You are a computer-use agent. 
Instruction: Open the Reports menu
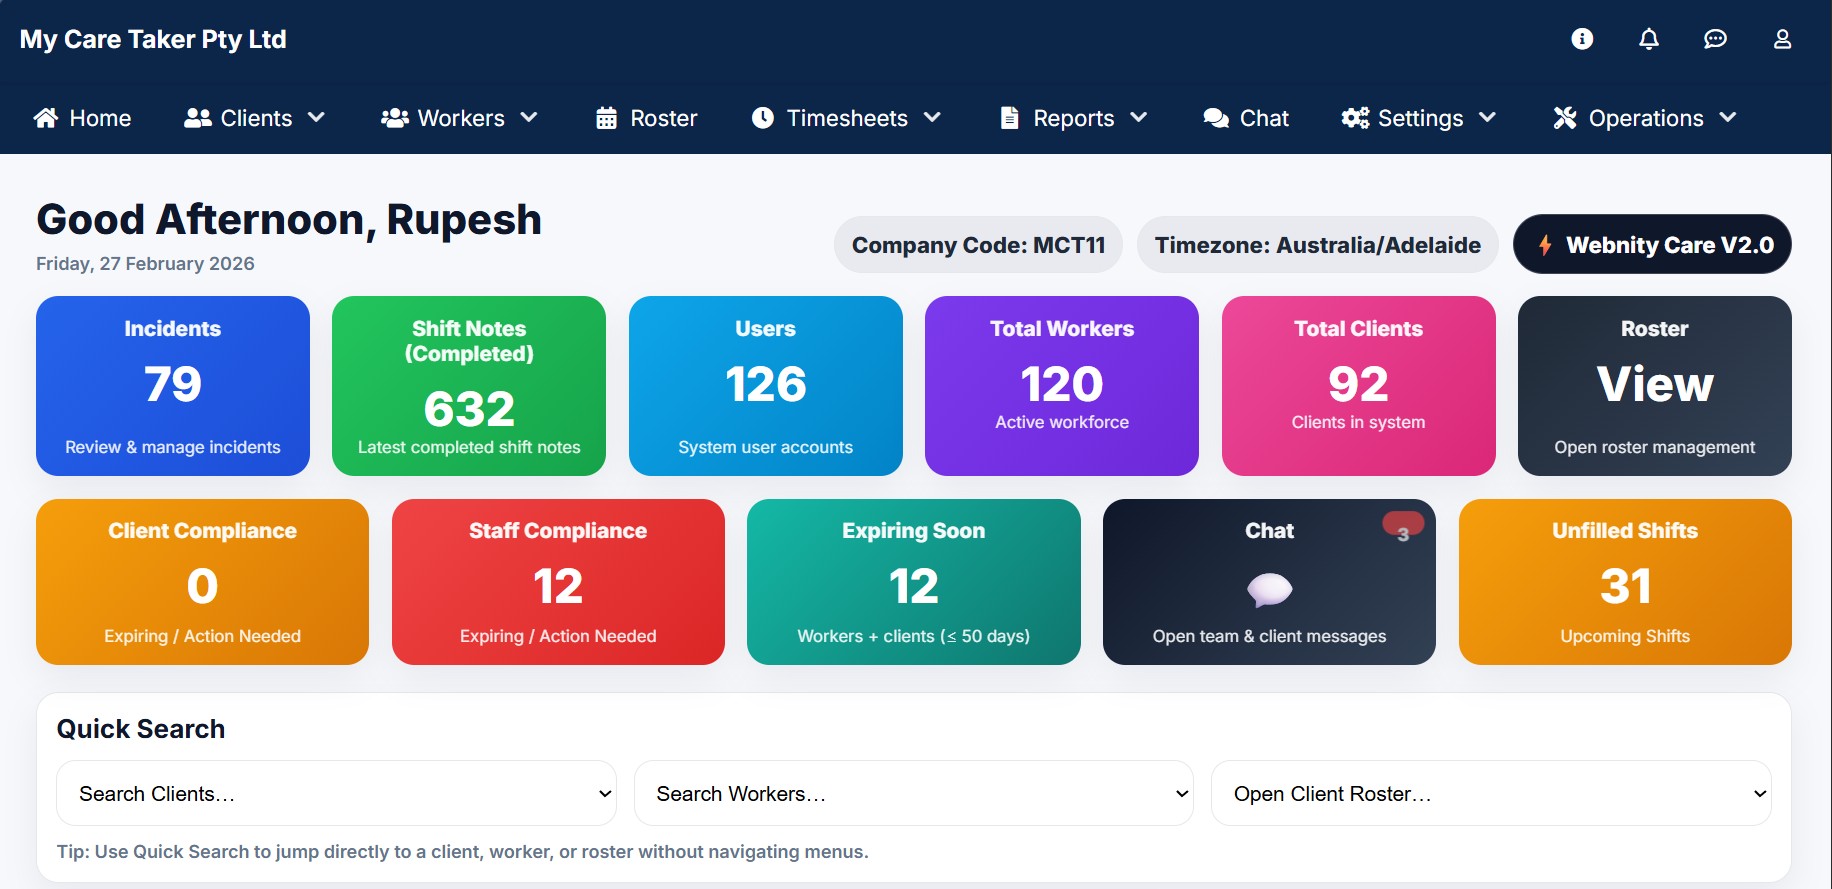pyautogui.click(x=1073, y=118)
